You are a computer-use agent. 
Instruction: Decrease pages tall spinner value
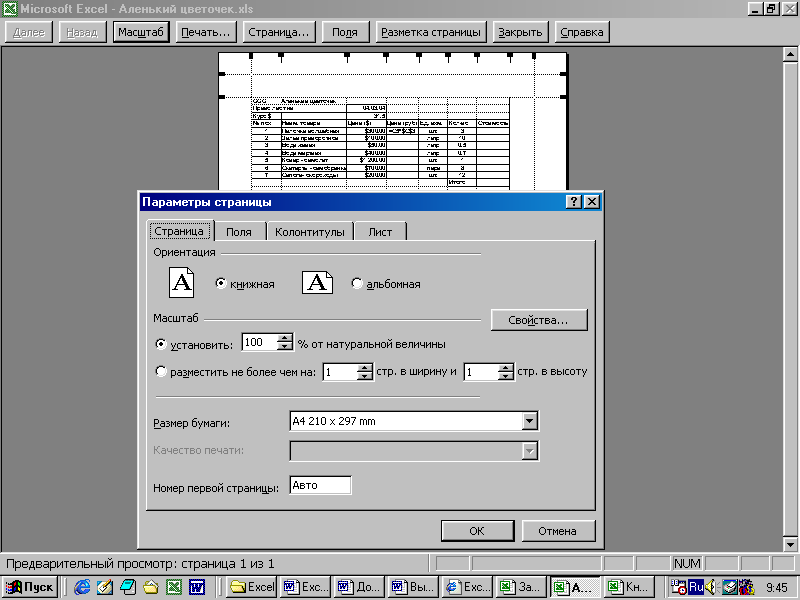click(505, 376)
